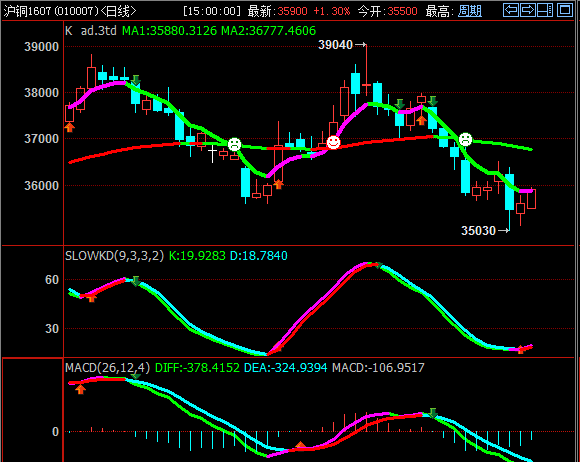Click the <日线> daily period label
Viewport: 580px width, 462px height.
118,11
